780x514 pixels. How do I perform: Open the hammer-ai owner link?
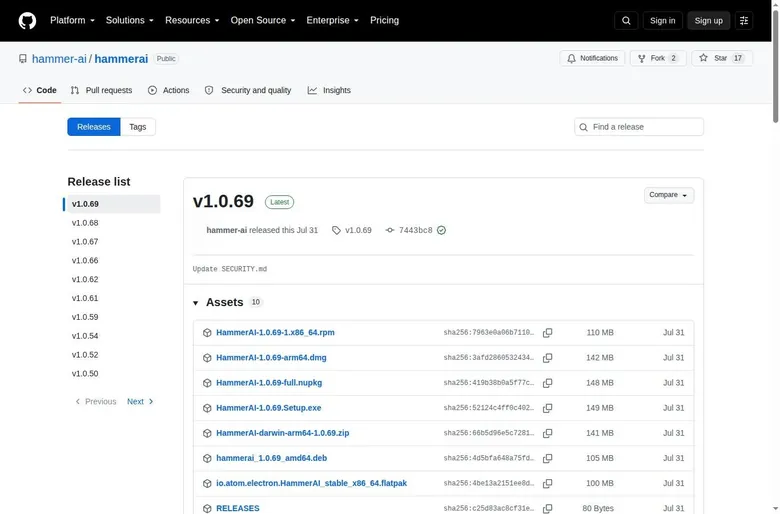point(59,59)
